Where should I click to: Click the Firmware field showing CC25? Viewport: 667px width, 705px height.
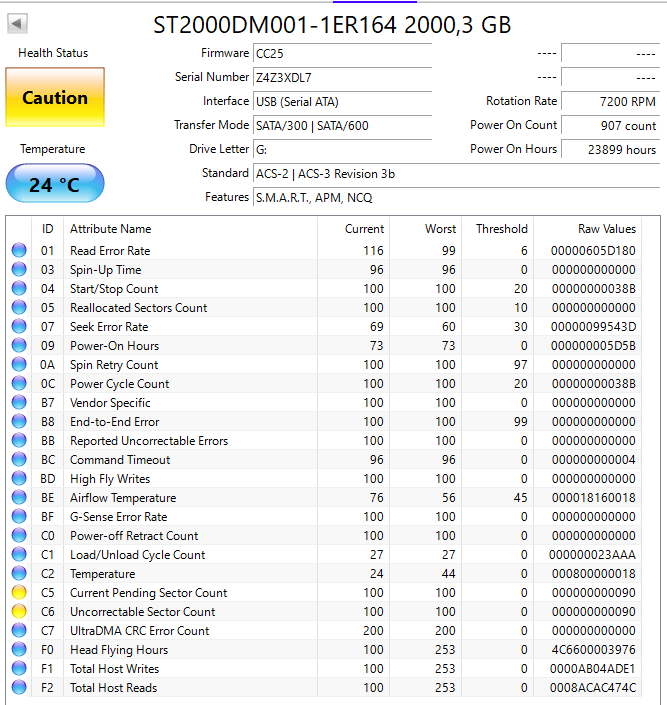click(342, 53)
